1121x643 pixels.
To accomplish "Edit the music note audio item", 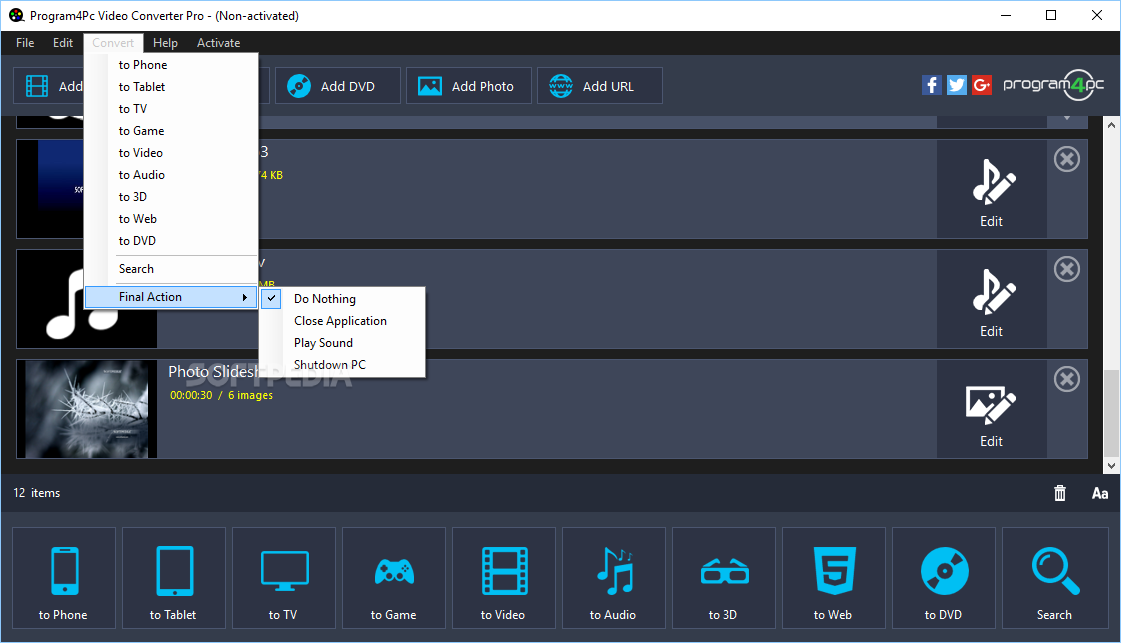I will point(992,299).
